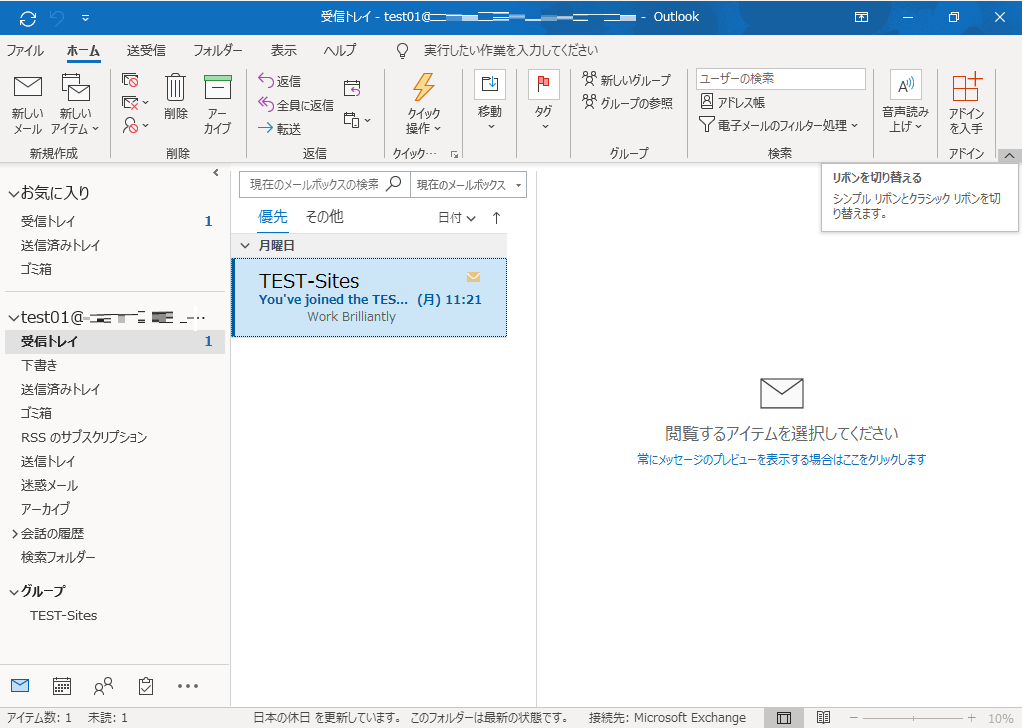The width and height of the screenshot is (1022, 728).
Task: Click 全員に返信 reply all
Action: (296, 104)
